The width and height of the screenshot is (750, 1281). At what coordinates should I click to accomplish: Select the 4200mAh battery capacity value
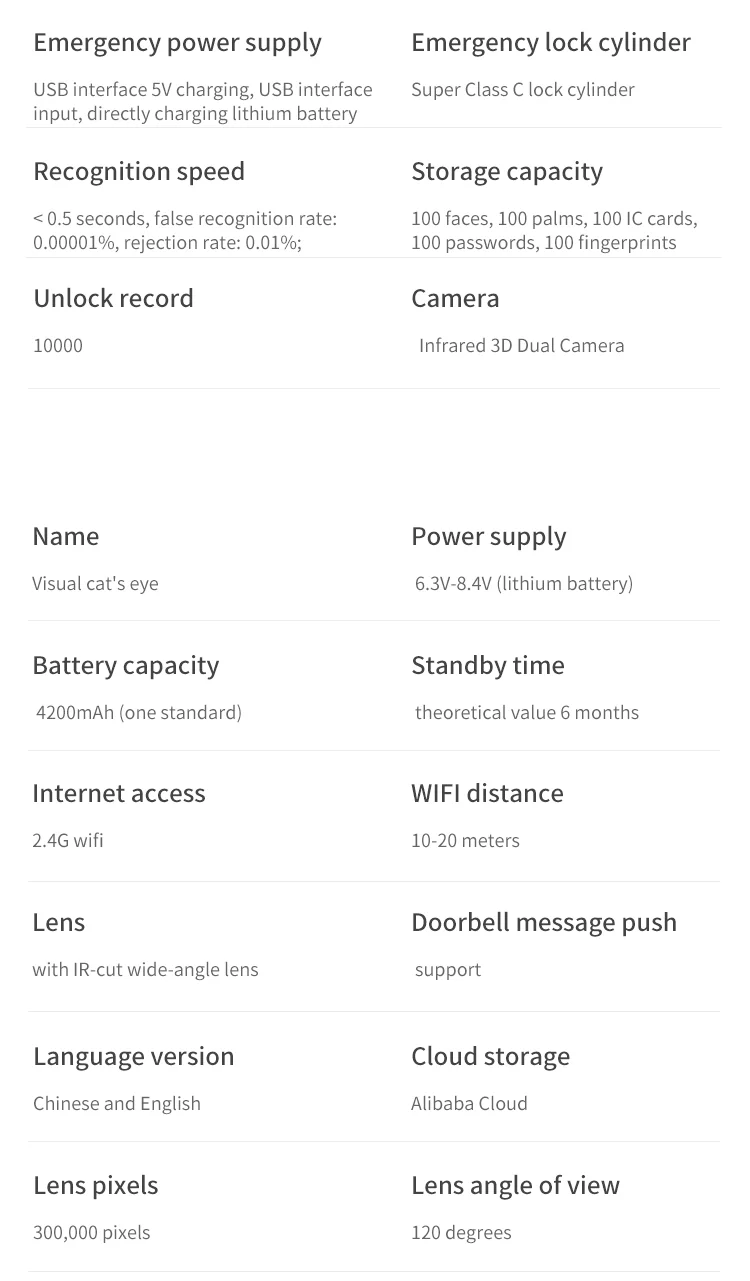139,713
